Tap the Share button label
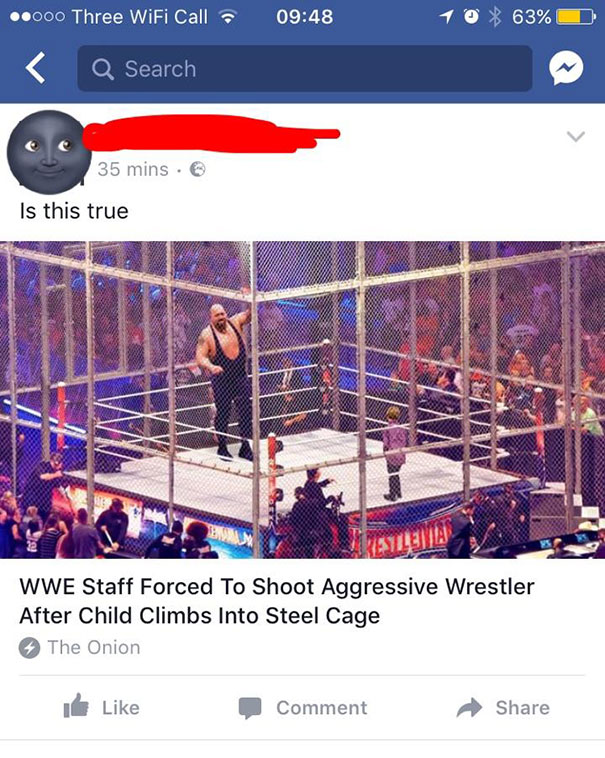This screenshot has width=605, height=758. coord(523,708)
